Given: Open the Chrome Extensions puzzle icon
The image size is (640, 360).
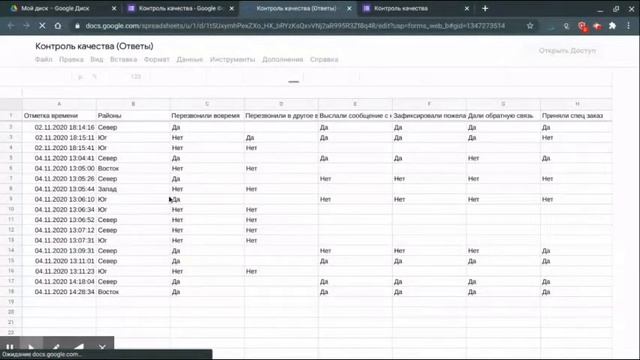Looking at the screenshot, I should [x=612, y=26].
